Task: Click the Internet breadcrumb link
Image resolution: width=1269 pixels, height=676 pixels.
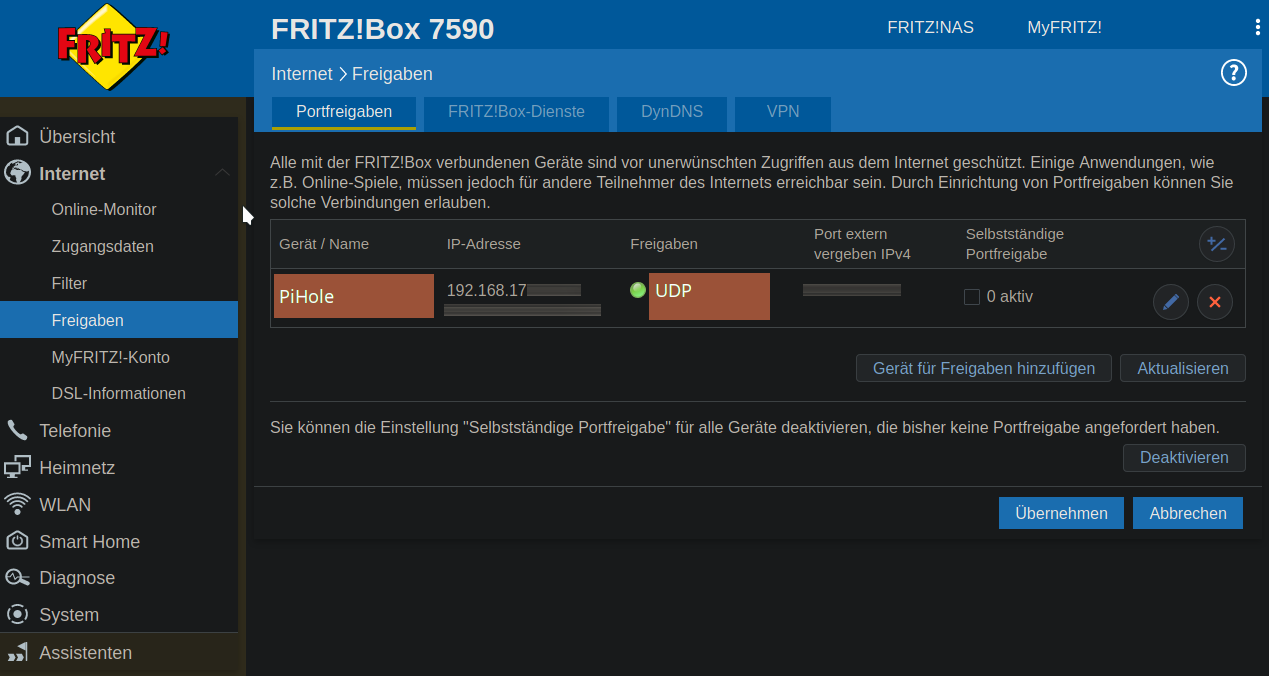Action: (302, 74)
